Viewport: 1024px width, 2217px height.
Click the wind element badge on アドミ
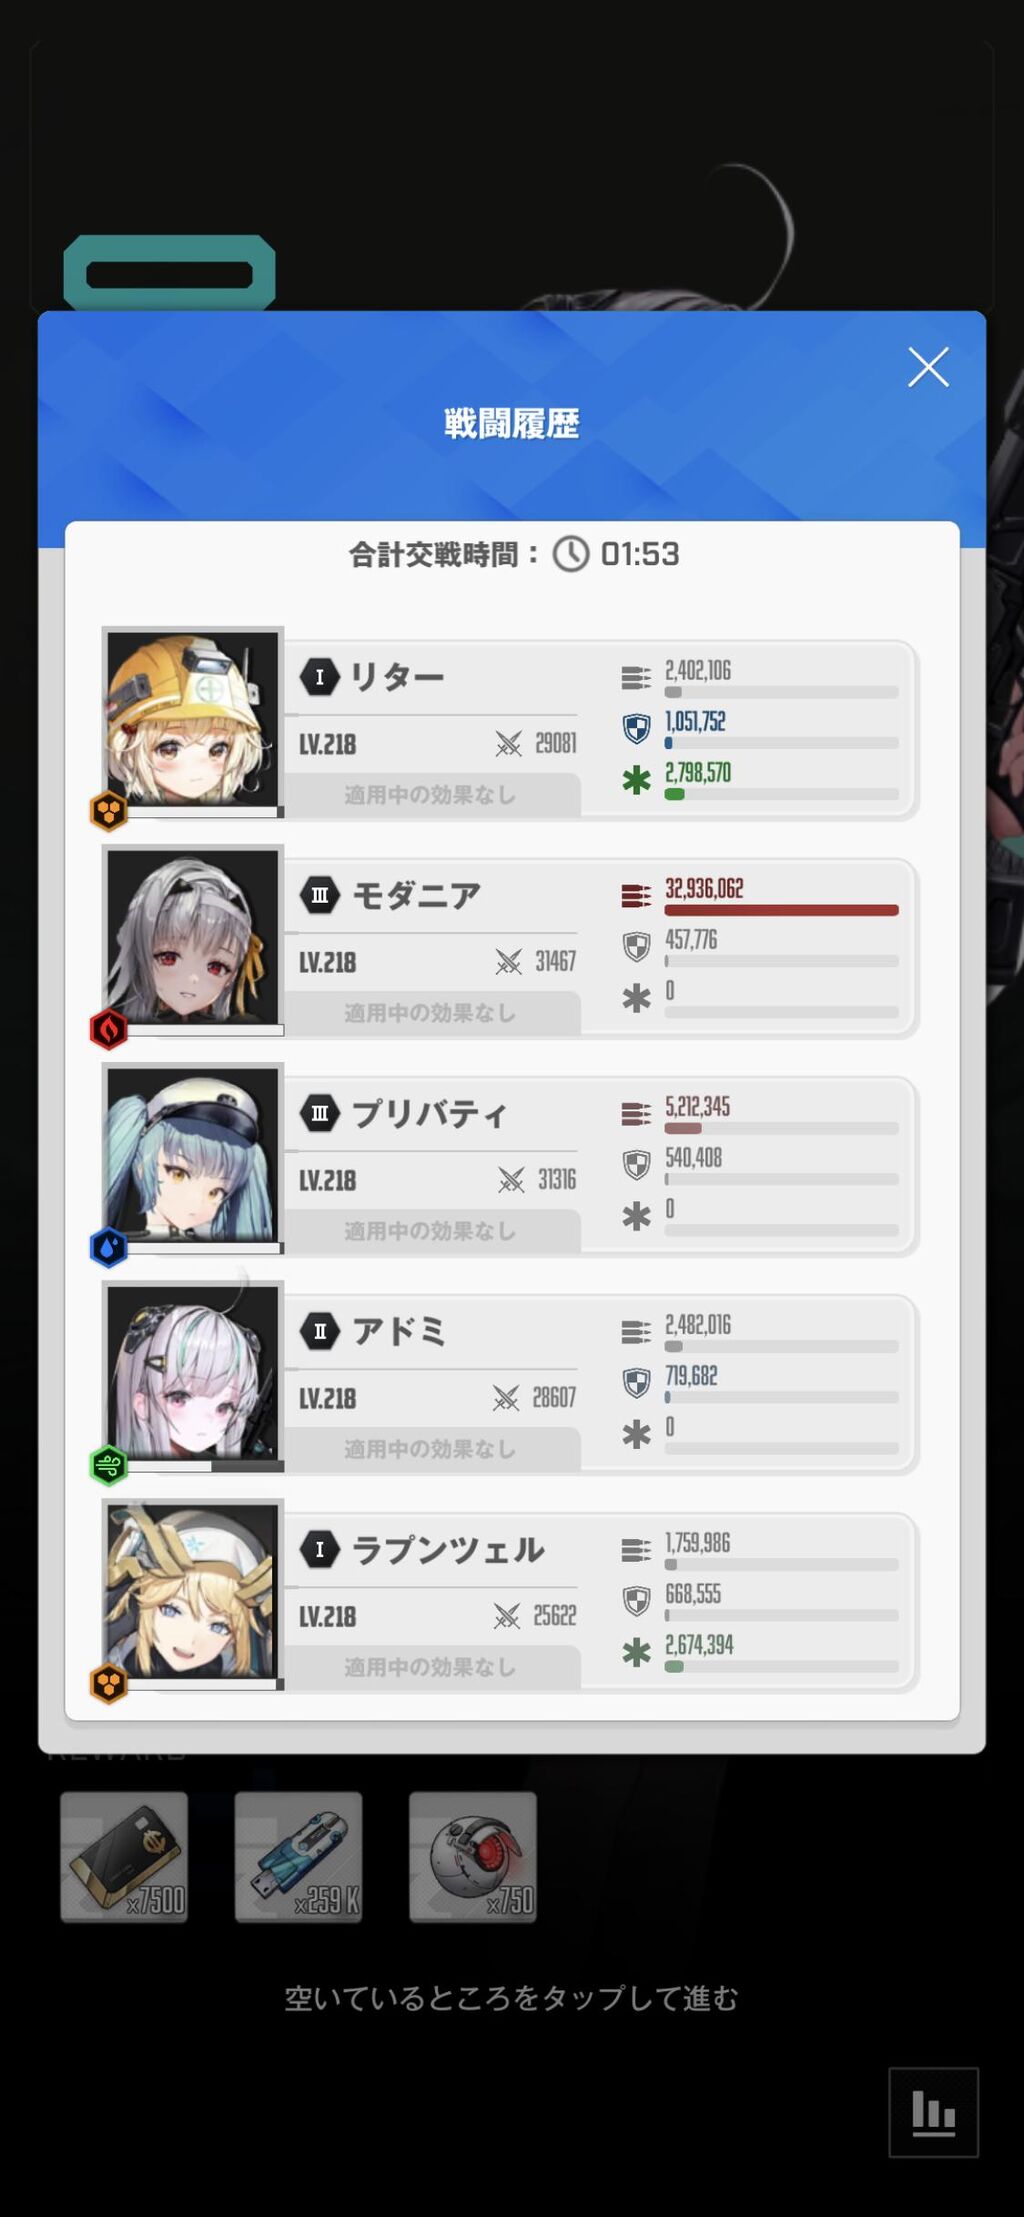pyautogui.click(x=109, y=1466)
